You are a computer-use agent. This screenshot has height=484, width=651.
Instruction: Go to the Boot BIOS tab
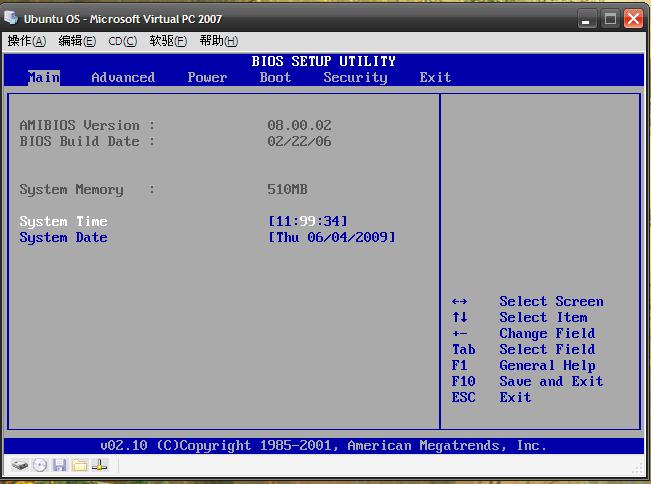click(275, 77)
